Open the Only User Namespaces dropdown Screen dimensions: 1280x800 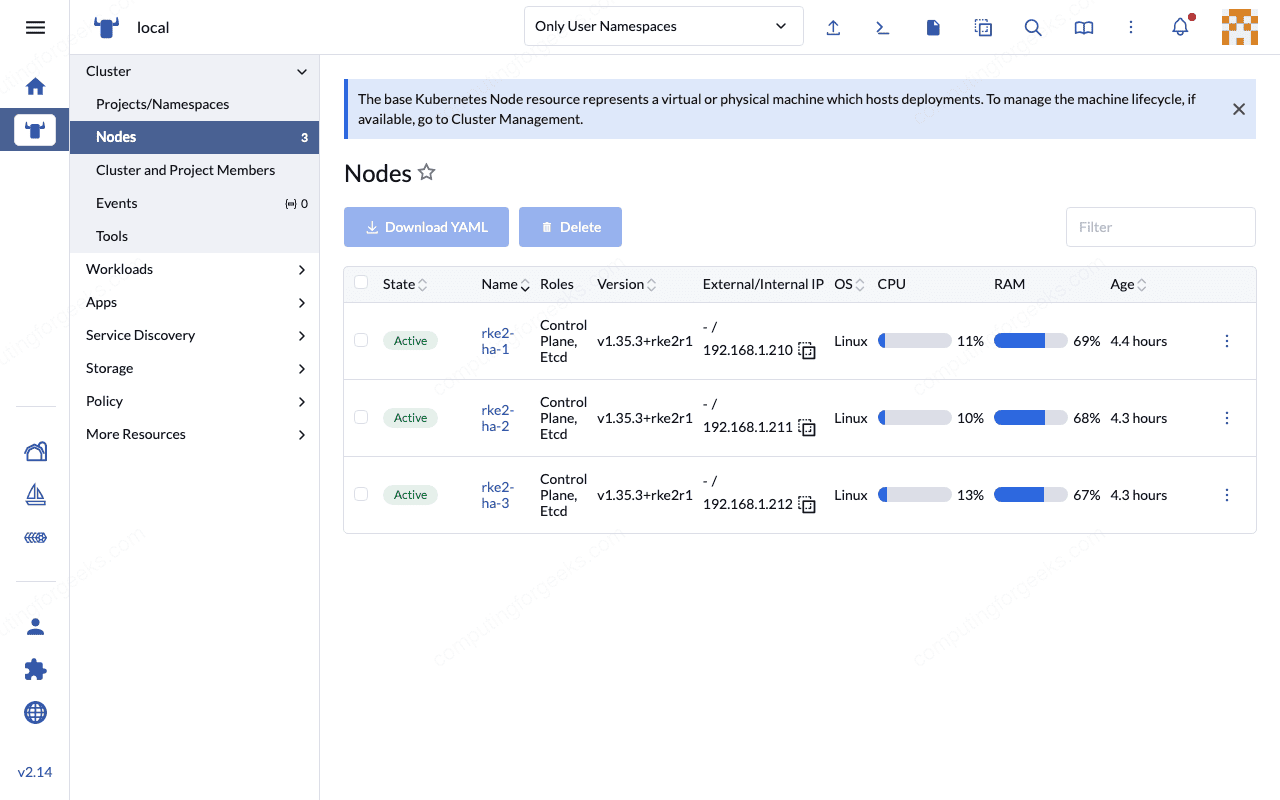663,25
